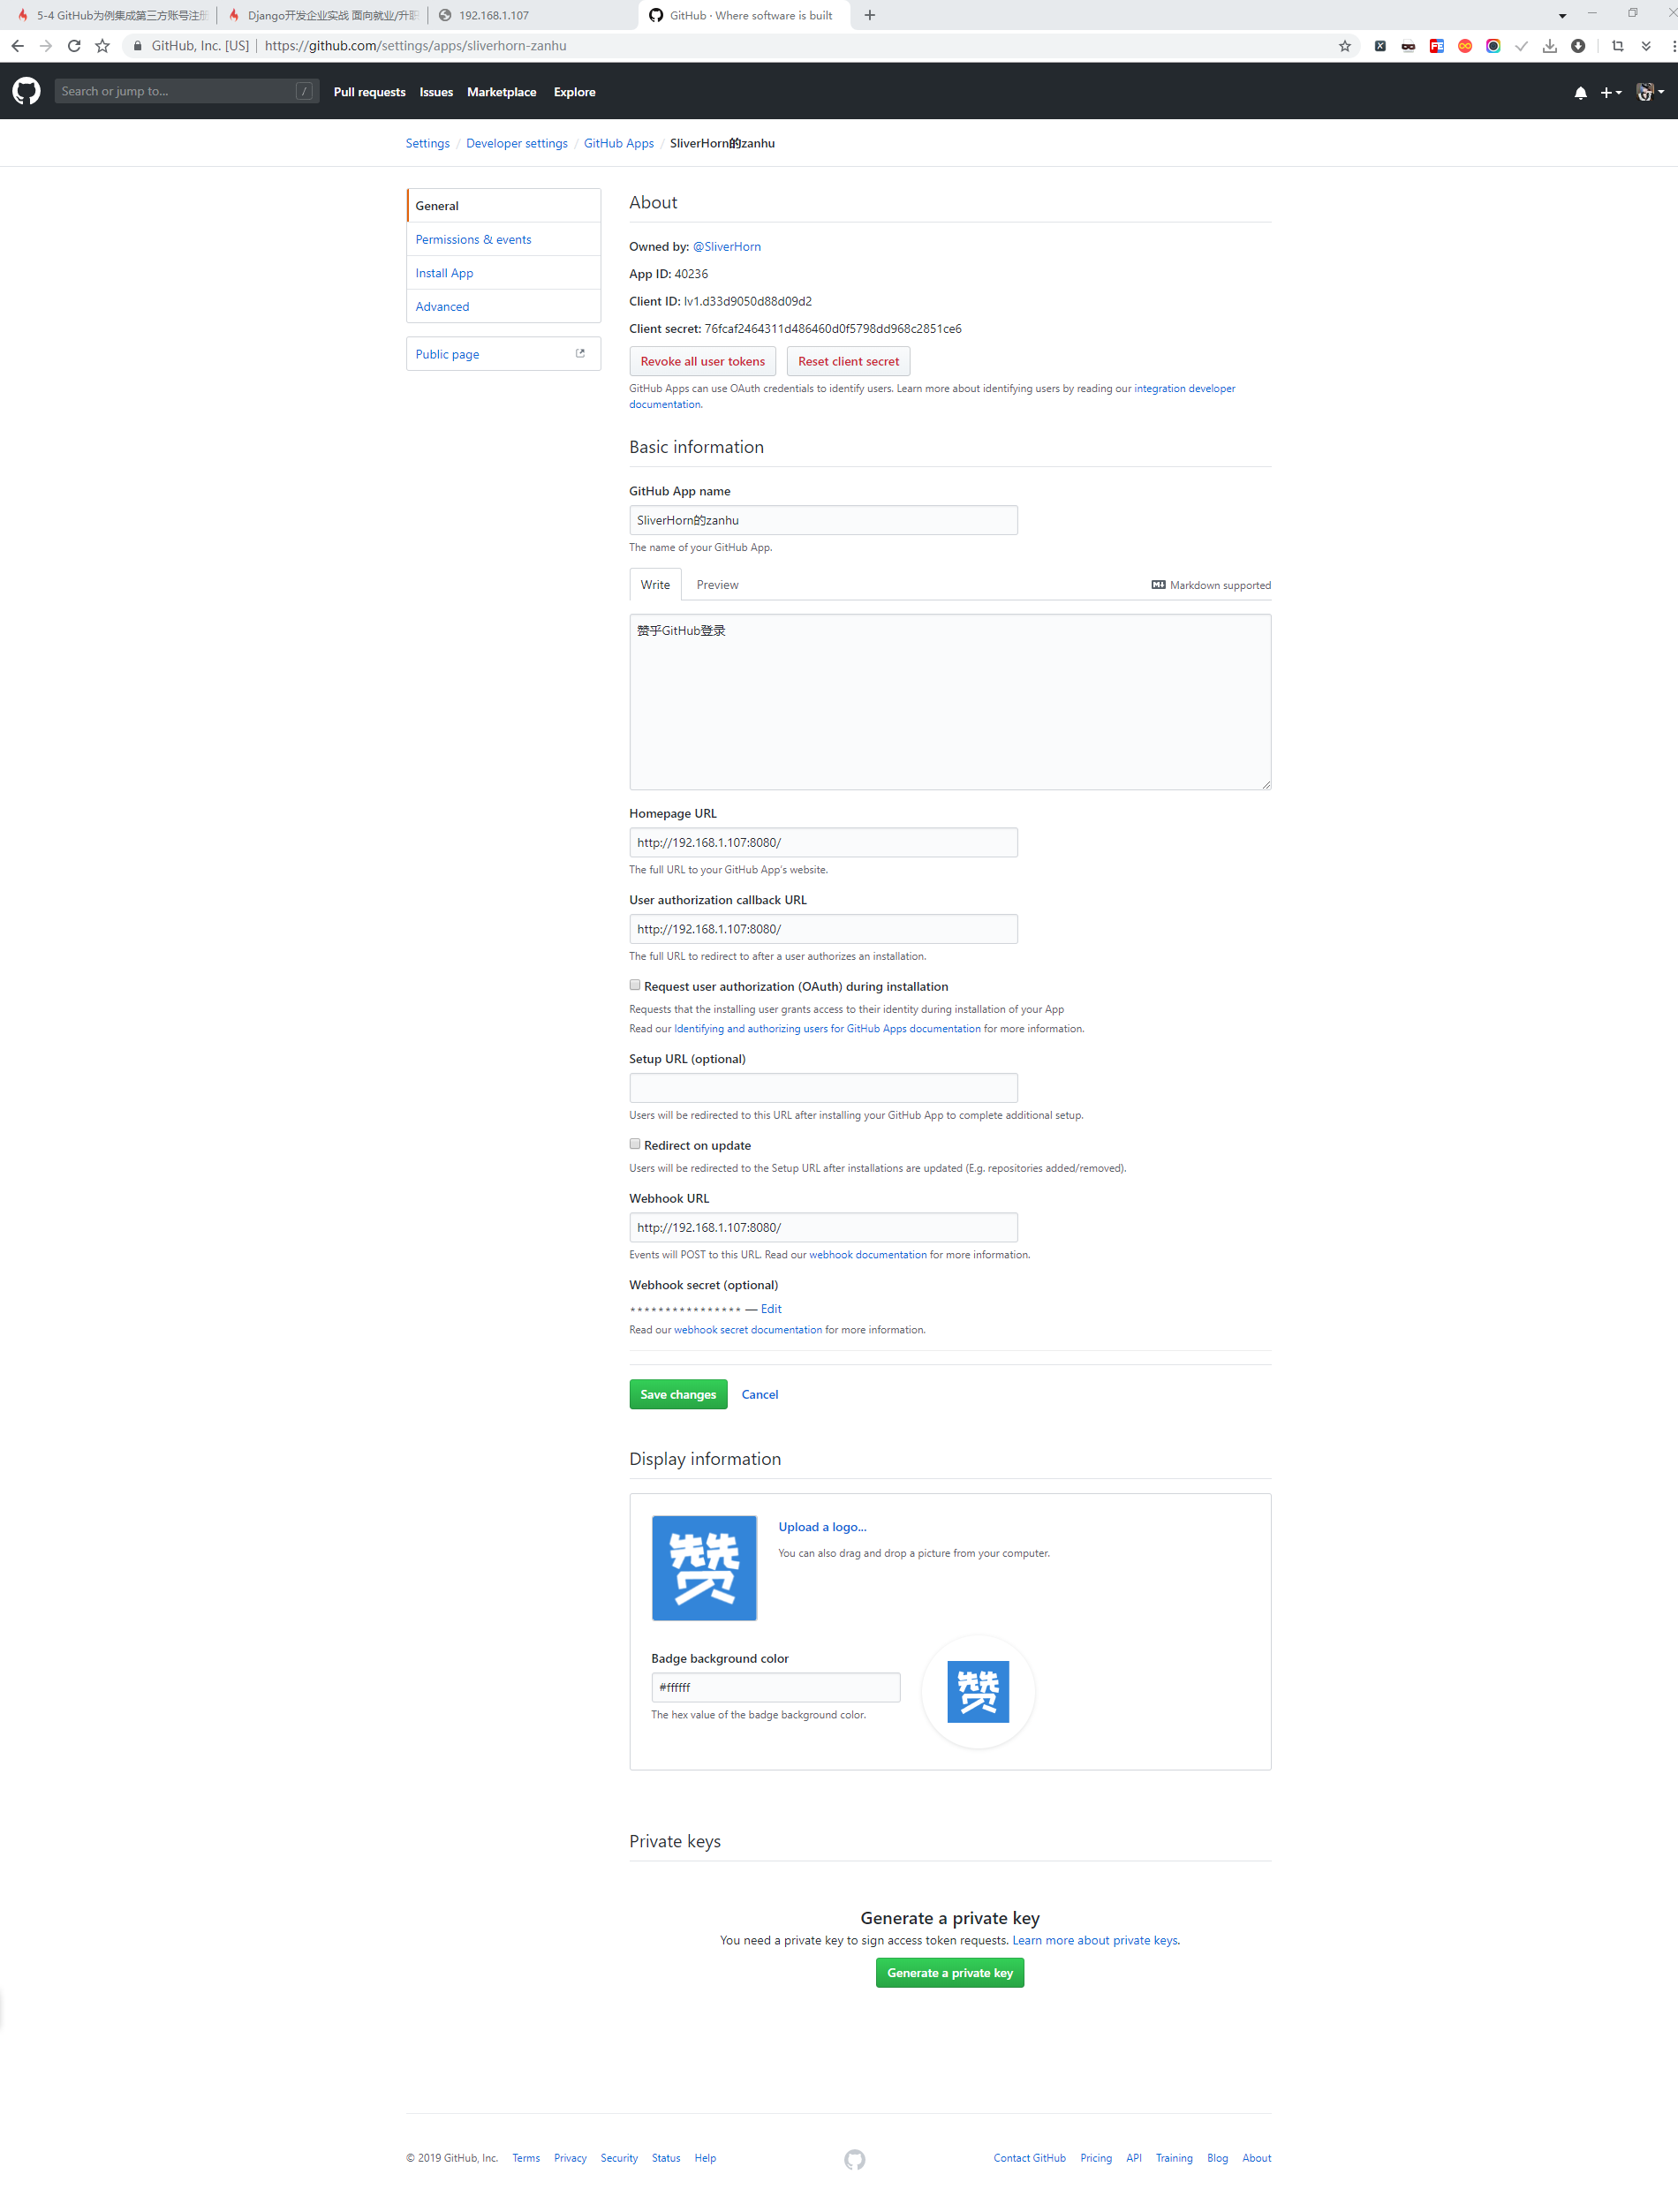Click Upload a logo
Image resolution: width=1678 pixels, height=2212 pixels.
coord(822,1526)
